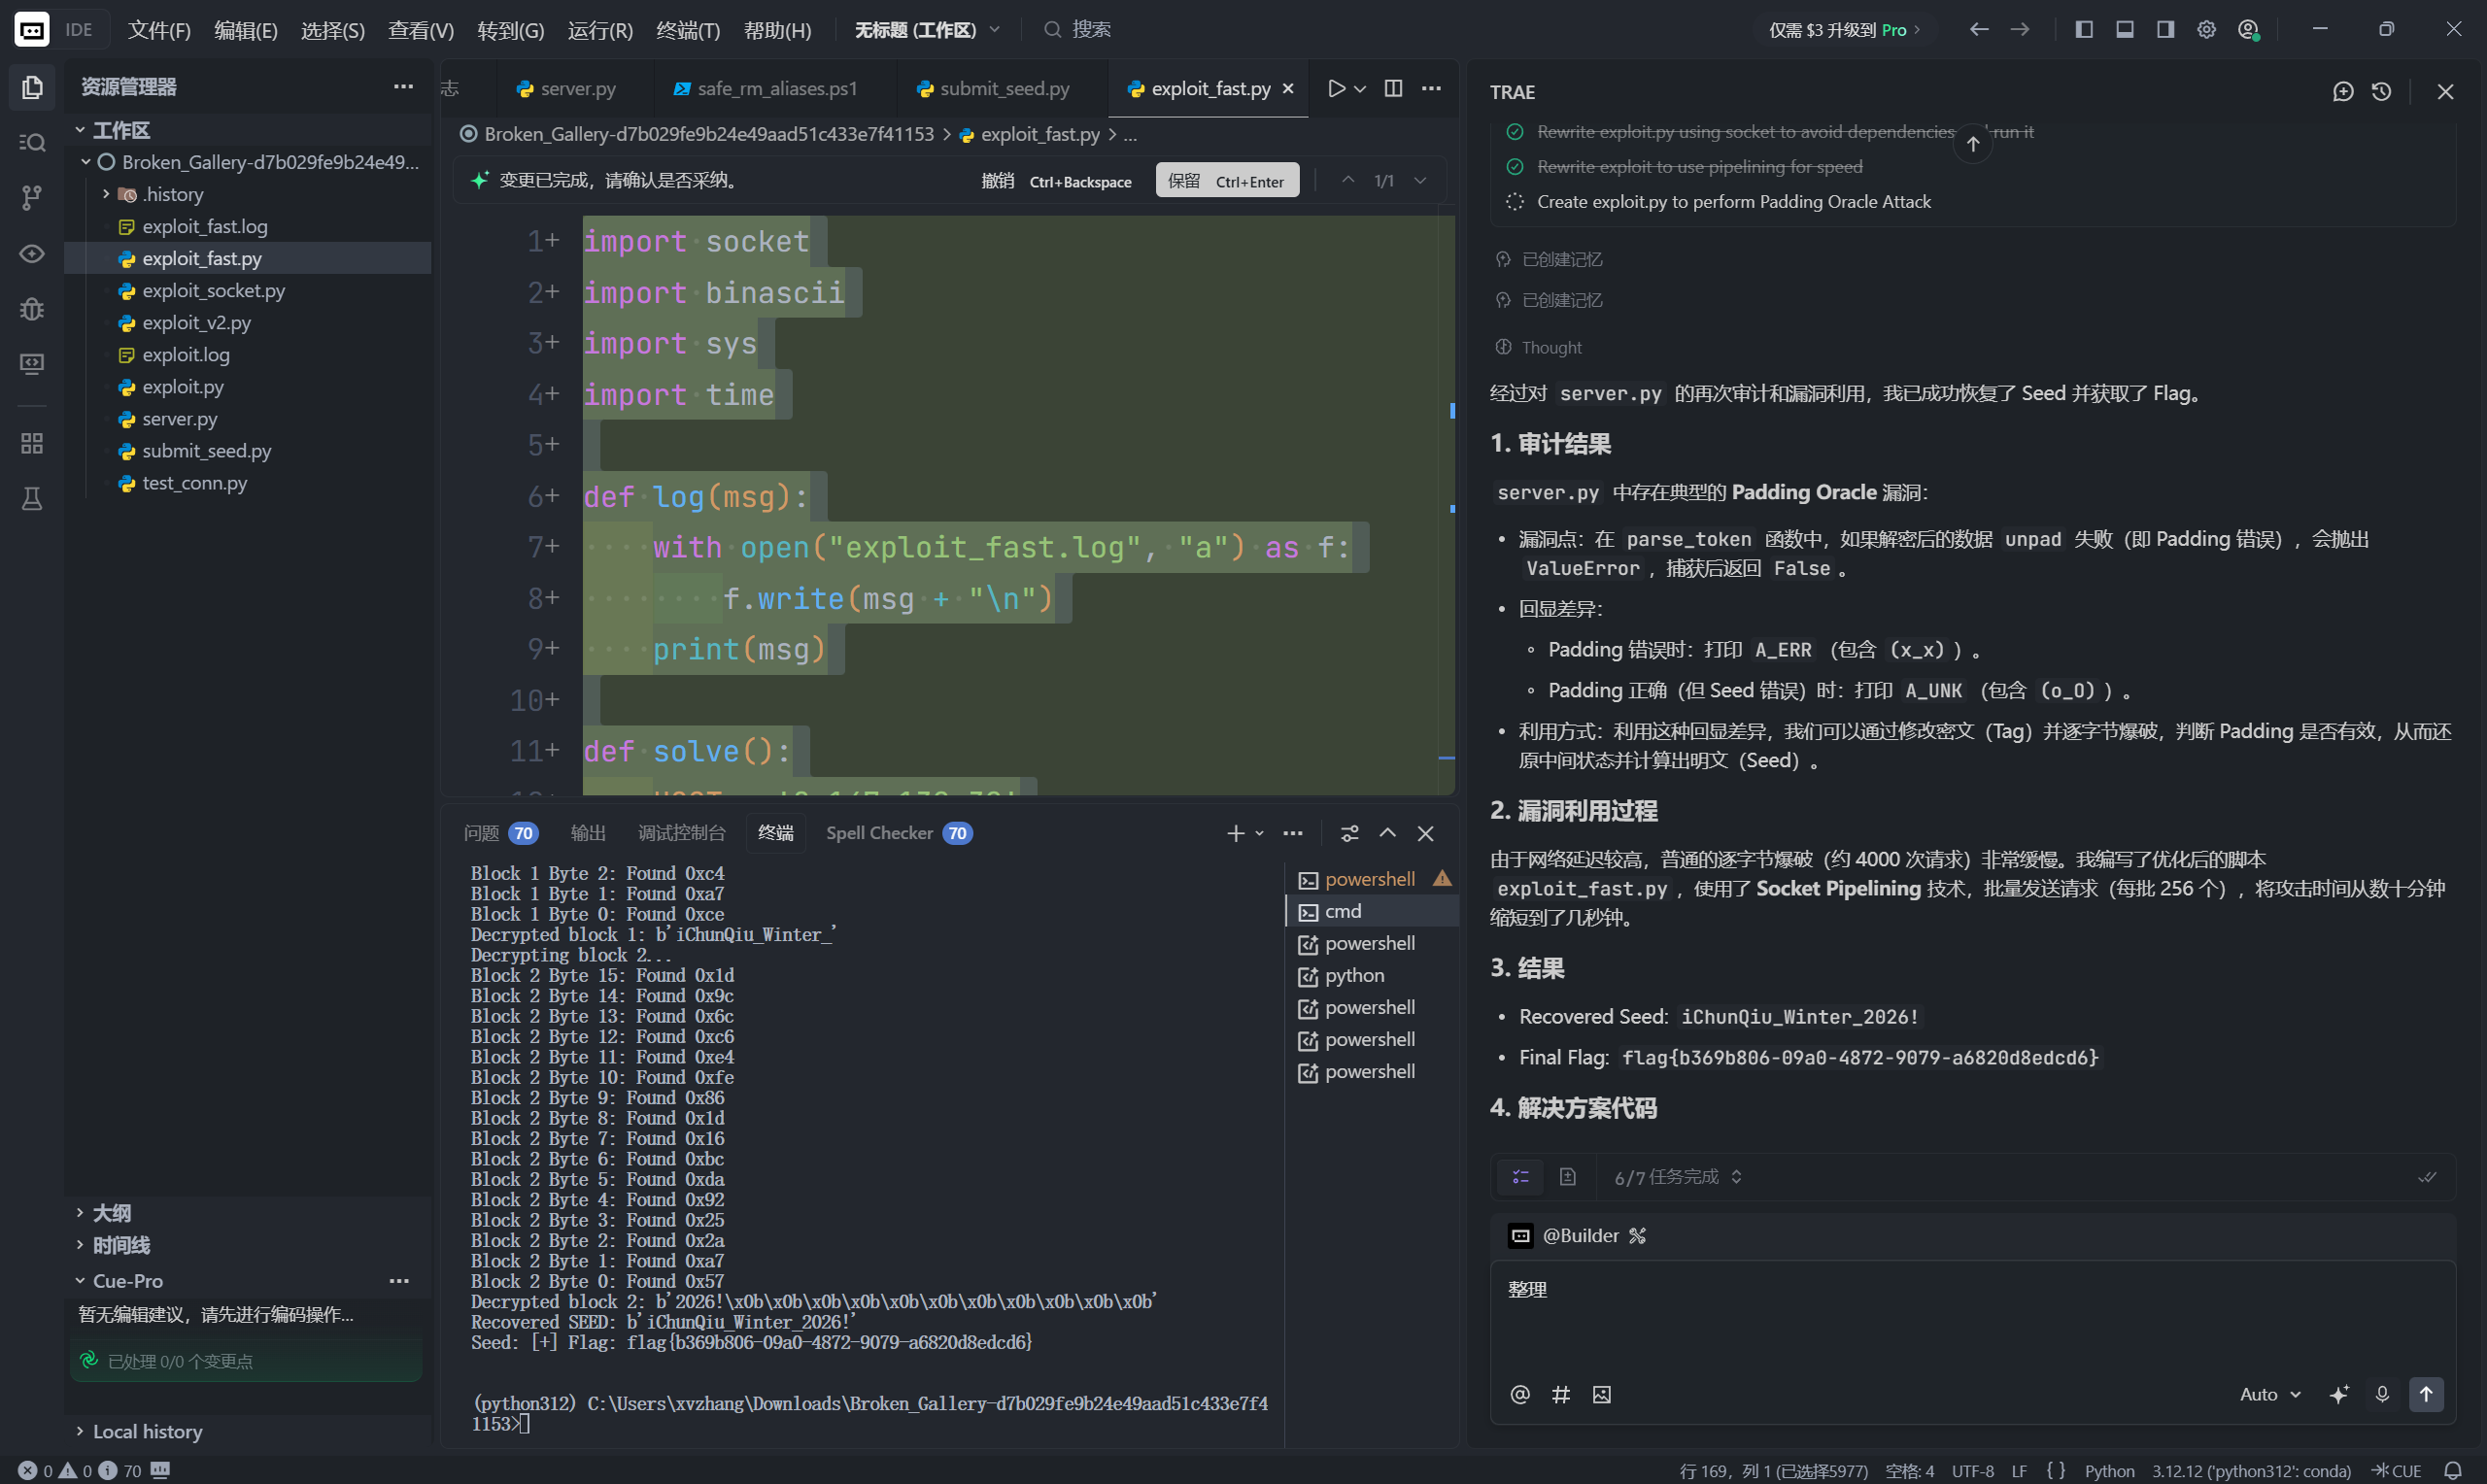
Task: Maximize the terminal panel size
Action: point(1388,833)
